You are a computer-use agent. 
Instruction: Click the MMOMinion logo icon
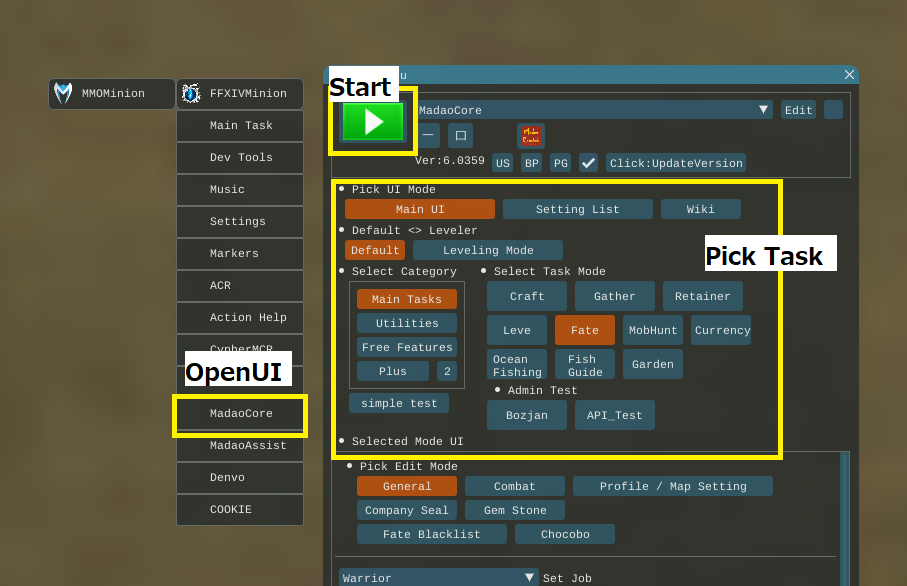point(63,94)
